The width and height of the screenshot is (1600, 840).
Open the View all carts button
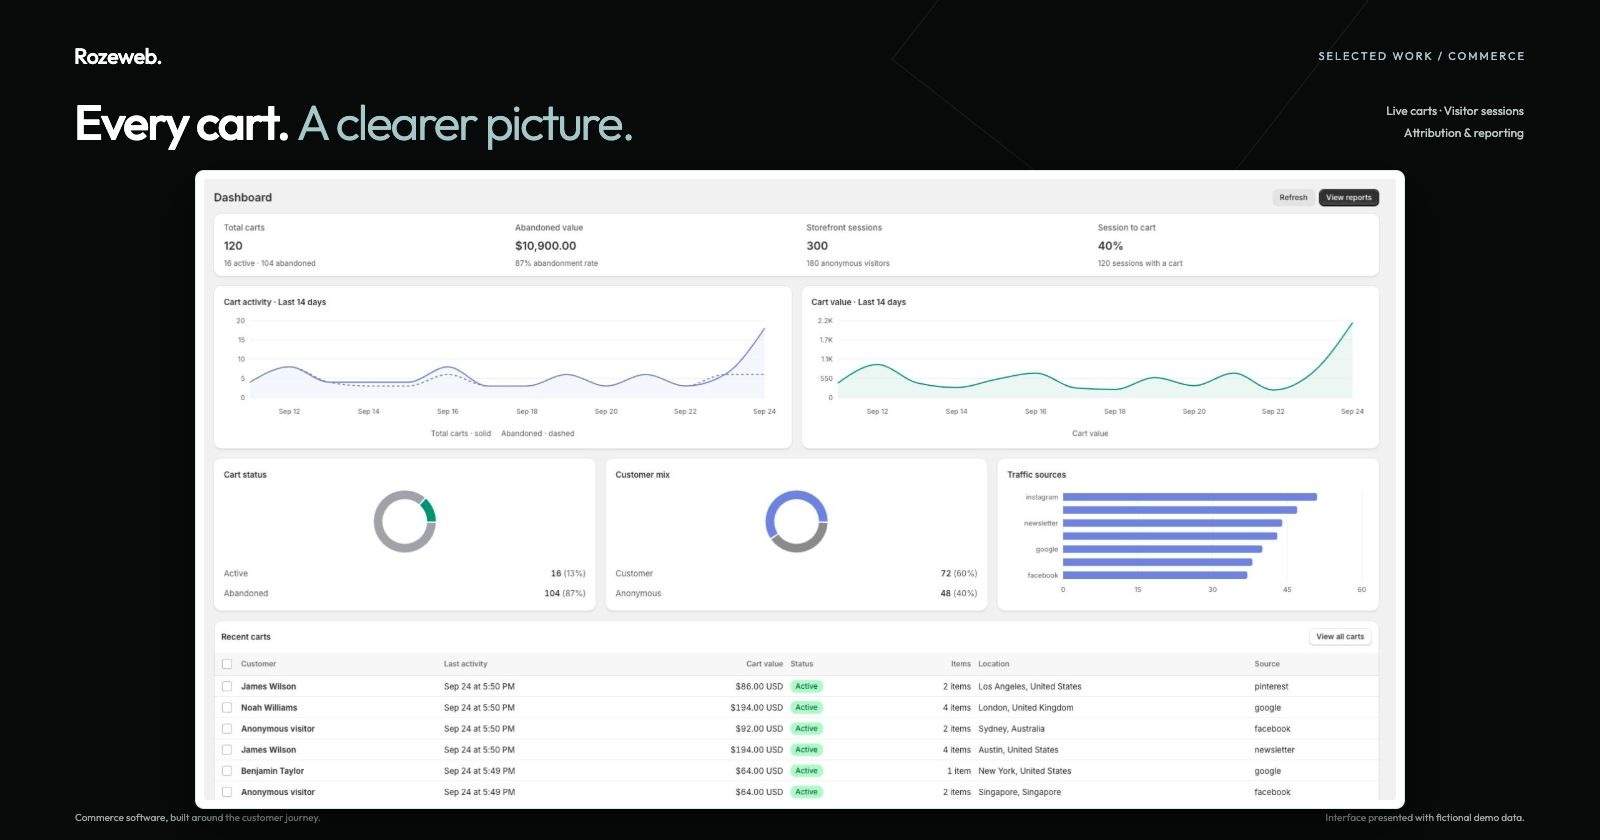pyautogui.click(x=1340, y=637)
